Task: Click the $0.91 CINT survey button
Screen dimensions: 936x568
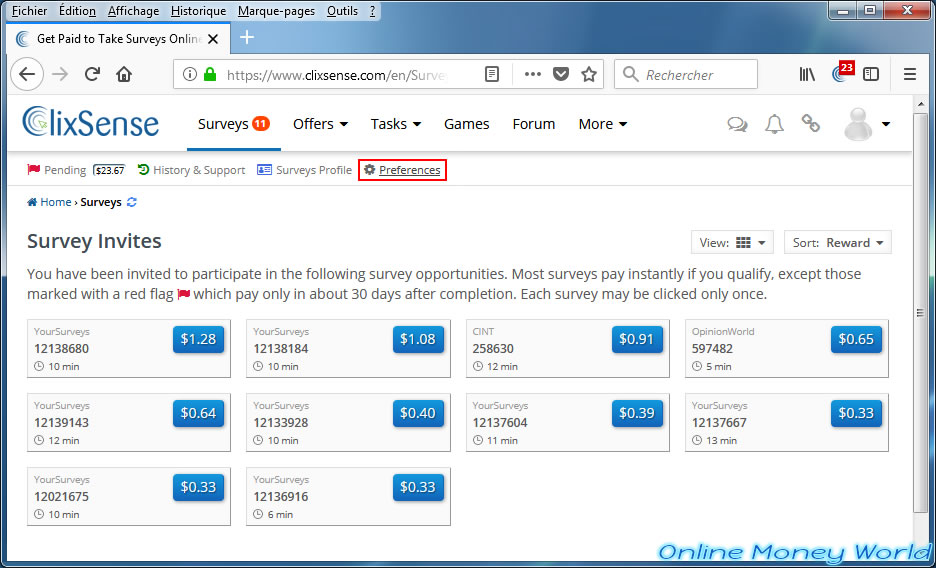Action: point(637,339)
